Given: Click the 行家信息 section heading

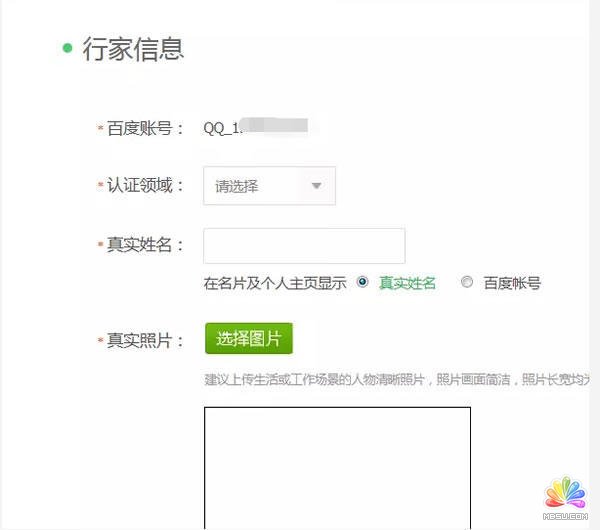Looking at the screenshot, I should (x=133, y=49).
